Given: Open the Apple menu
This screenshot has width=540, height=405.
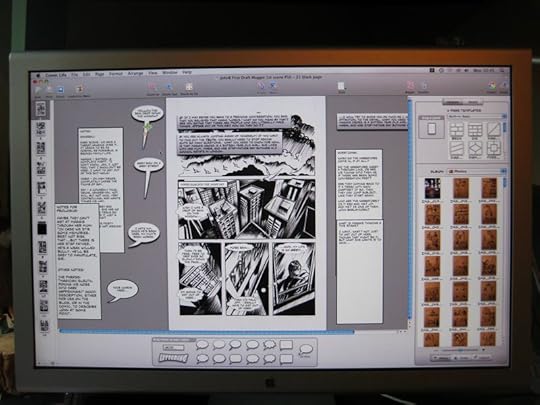Looking at the screenshot, I should [39, 75].
